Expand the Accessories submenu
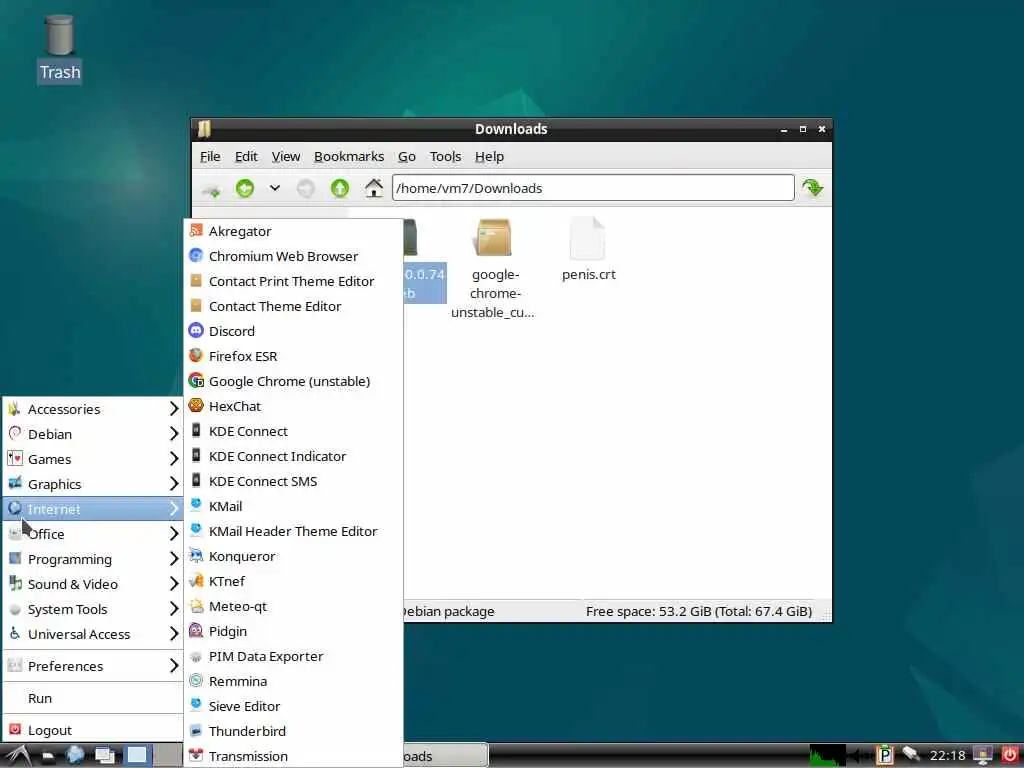 tap(93, 409)
